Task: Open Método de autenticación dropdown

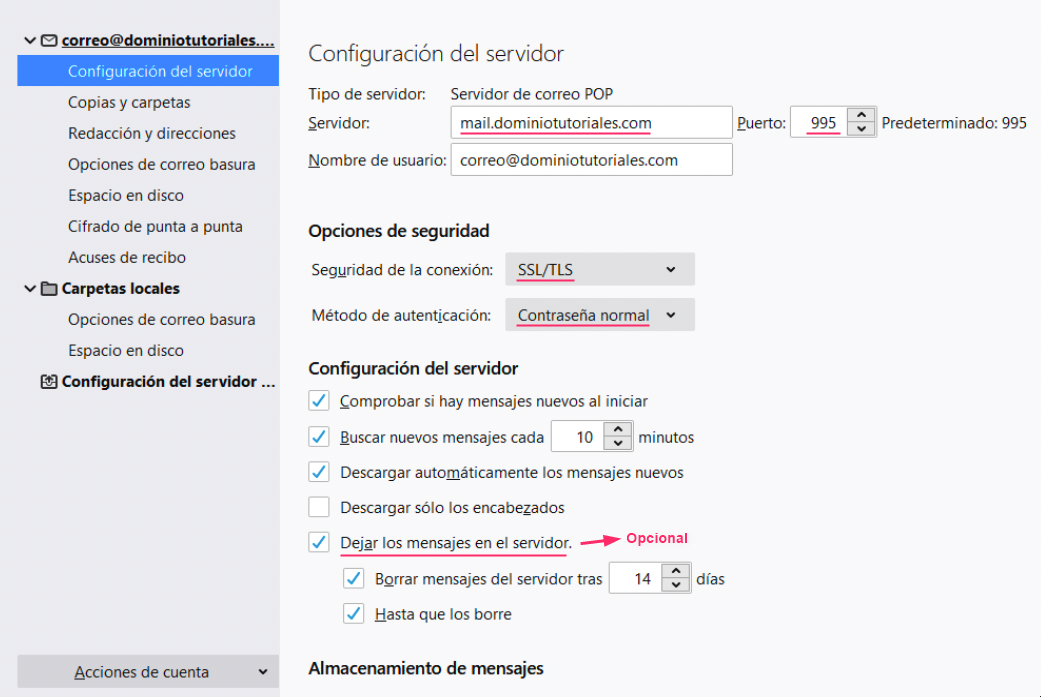Action: click(599, 315)
